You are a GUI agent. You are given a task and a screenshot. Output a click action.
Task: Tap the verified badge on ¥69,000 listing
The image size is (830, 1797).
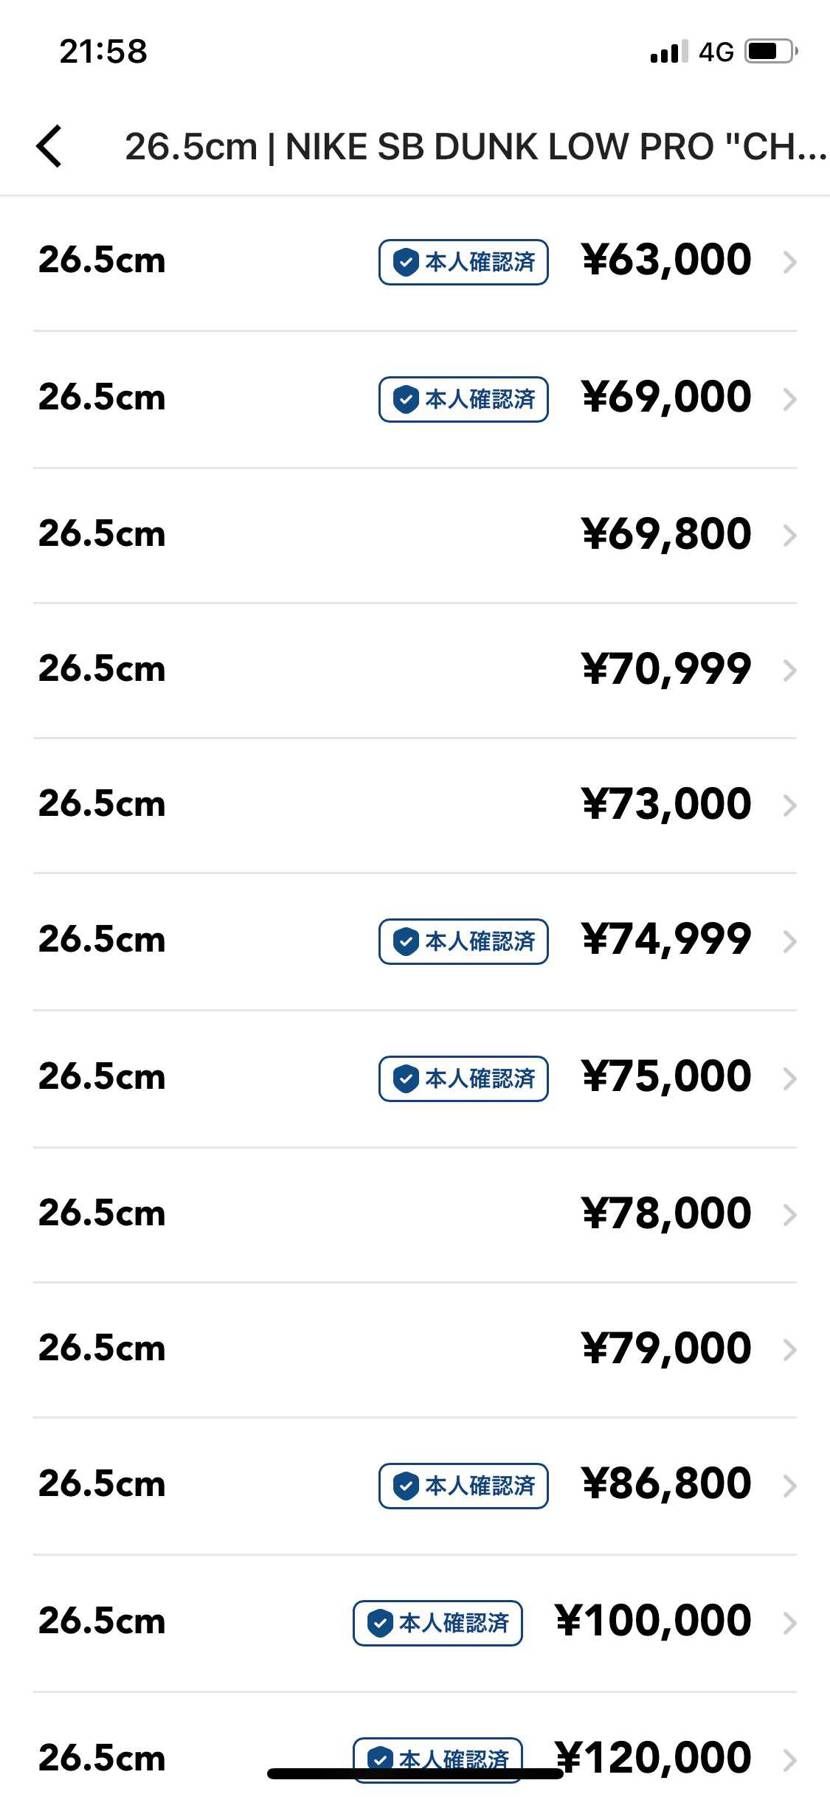coord(463,399)
